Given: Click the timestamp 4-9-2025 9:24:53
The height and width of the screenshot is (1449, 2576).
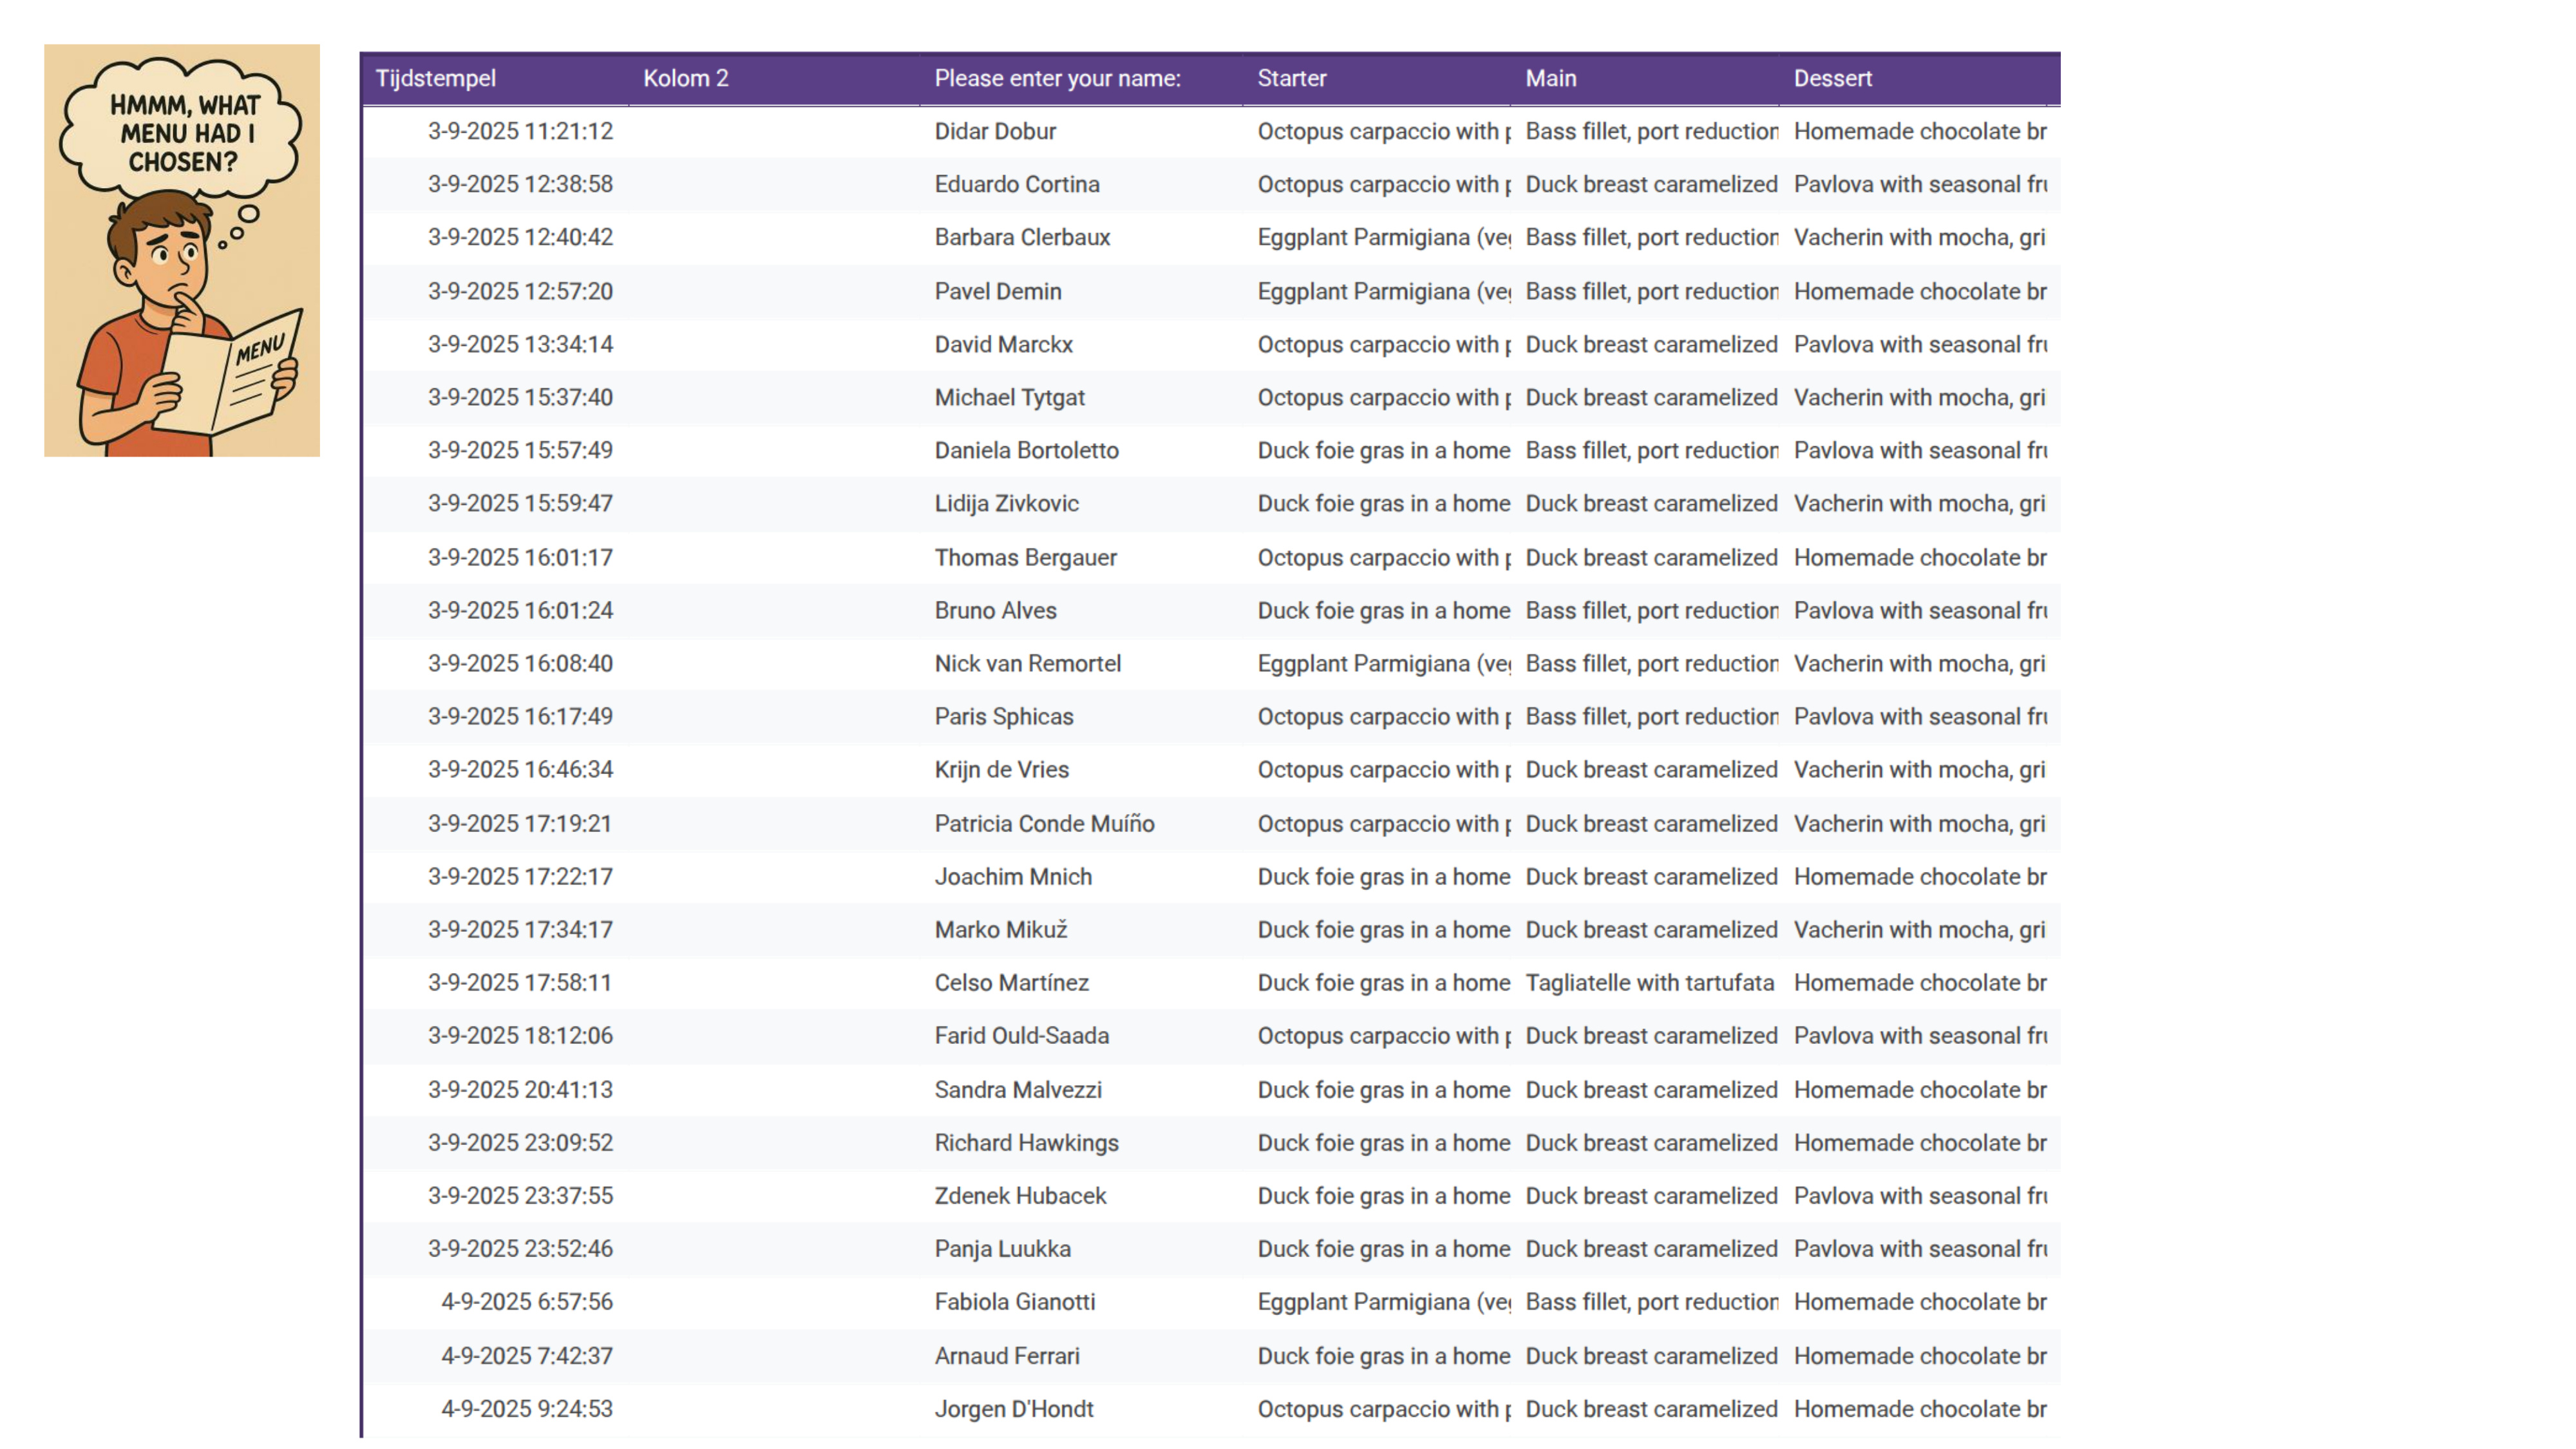Looking at the screenshot, I should 526,1409.
